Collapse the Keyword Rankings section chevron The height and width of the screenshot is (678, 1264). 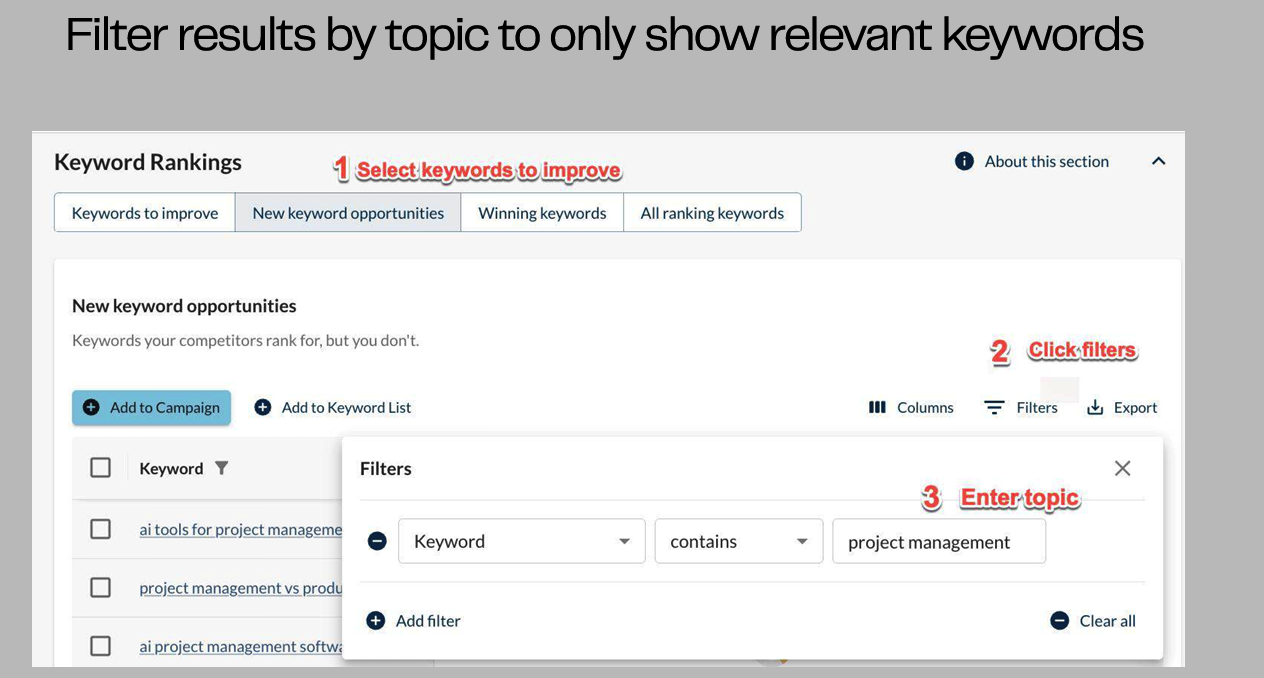click(1158, 161)
